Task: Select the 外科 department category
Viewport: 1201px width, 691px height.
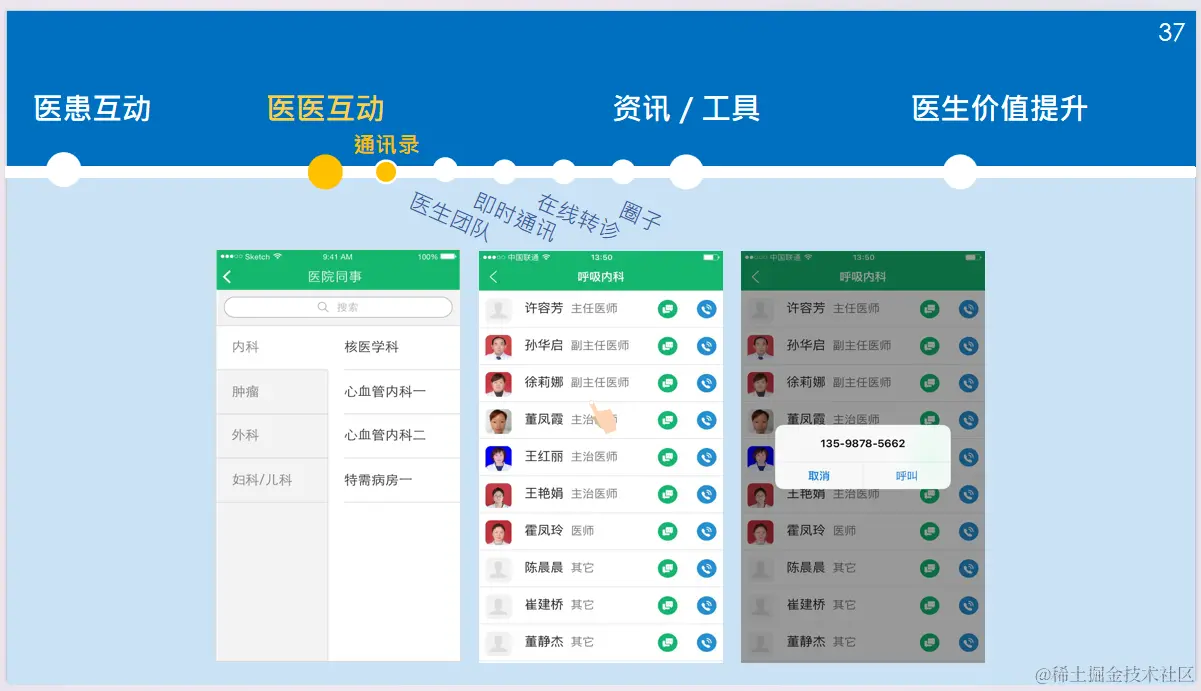Action: pyautogui.click(x=272, y=436)
